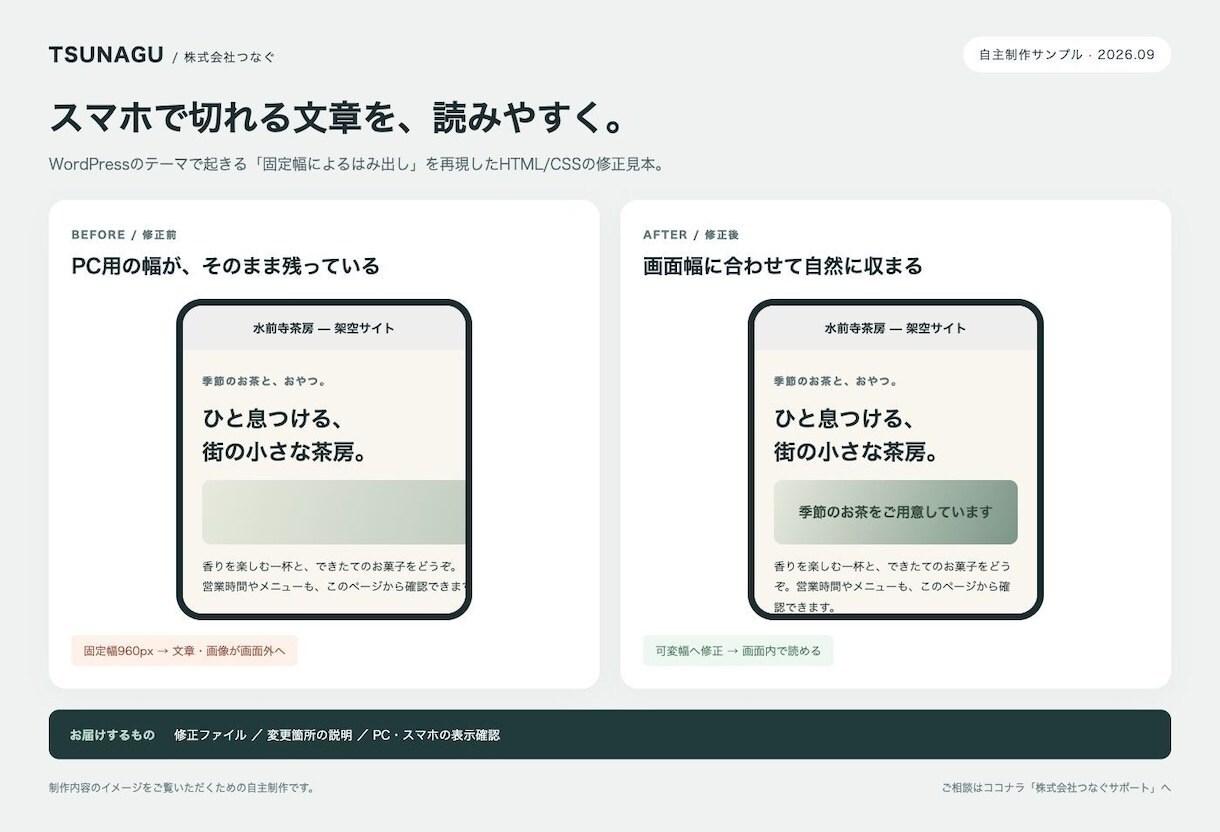Viewport: 1220px width, 832px height.
Task: Open the ご相談はココナラ support link
Action: [1056, 788]
